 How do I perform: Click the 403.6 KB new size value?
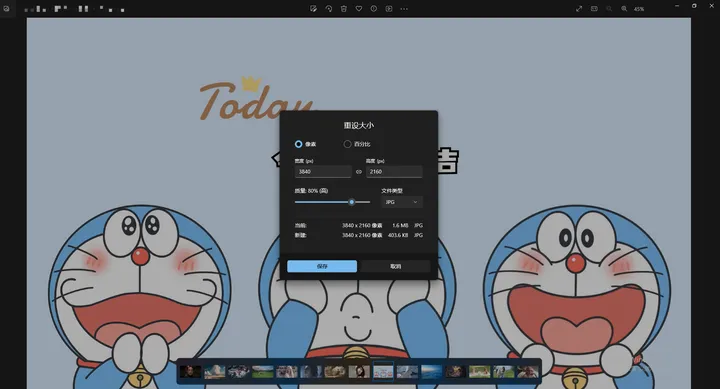coord(398,235)
